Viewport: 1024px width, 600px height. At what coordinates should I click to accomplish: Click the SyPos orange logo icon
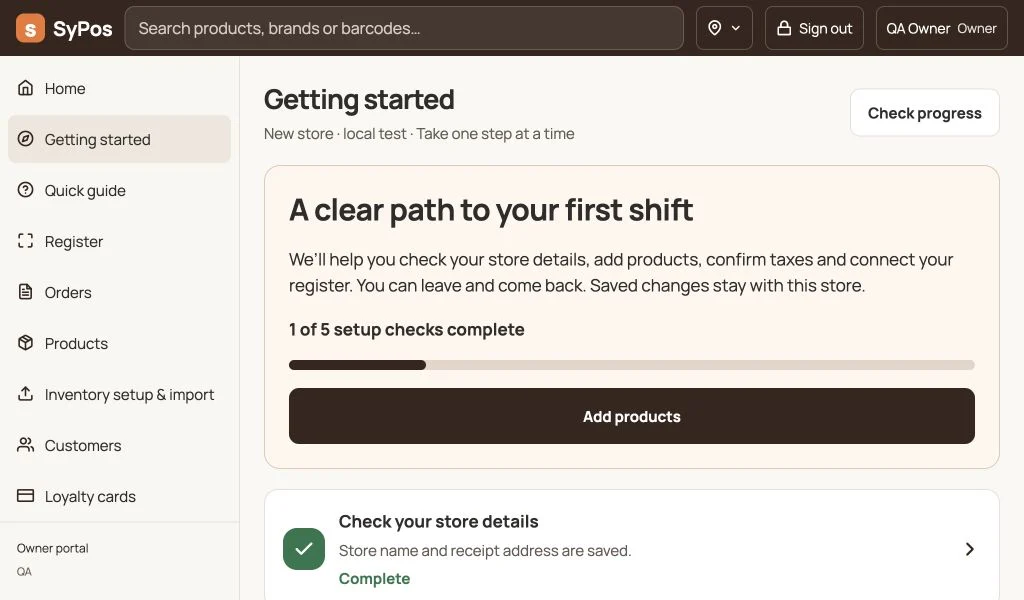[x=30, y=28]
